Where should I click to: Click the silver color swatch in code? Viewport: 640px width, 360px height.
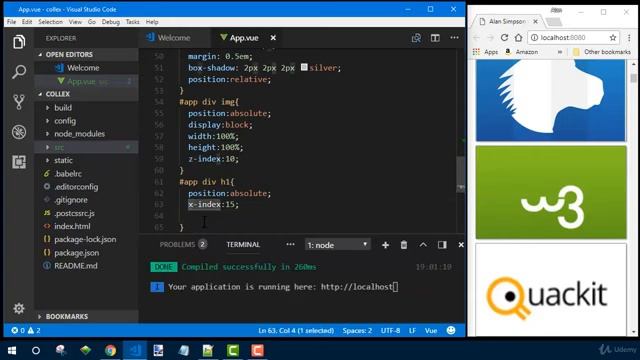click(304, 67)
